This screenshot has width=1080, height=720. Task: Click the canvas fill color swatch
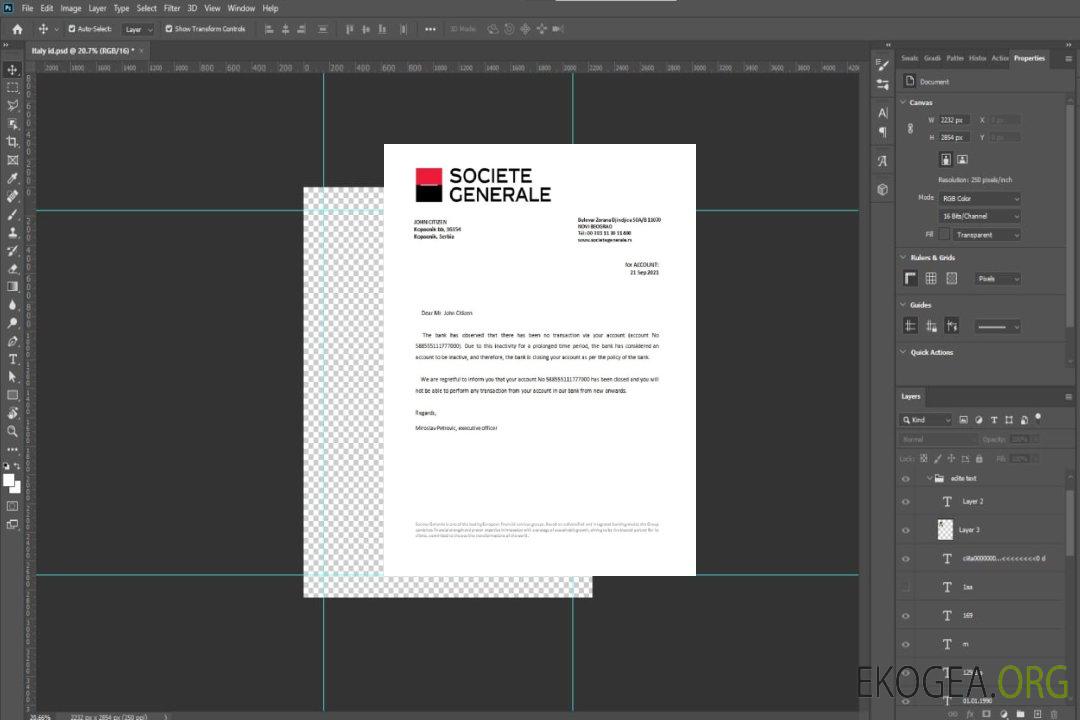tap(944, 235)
